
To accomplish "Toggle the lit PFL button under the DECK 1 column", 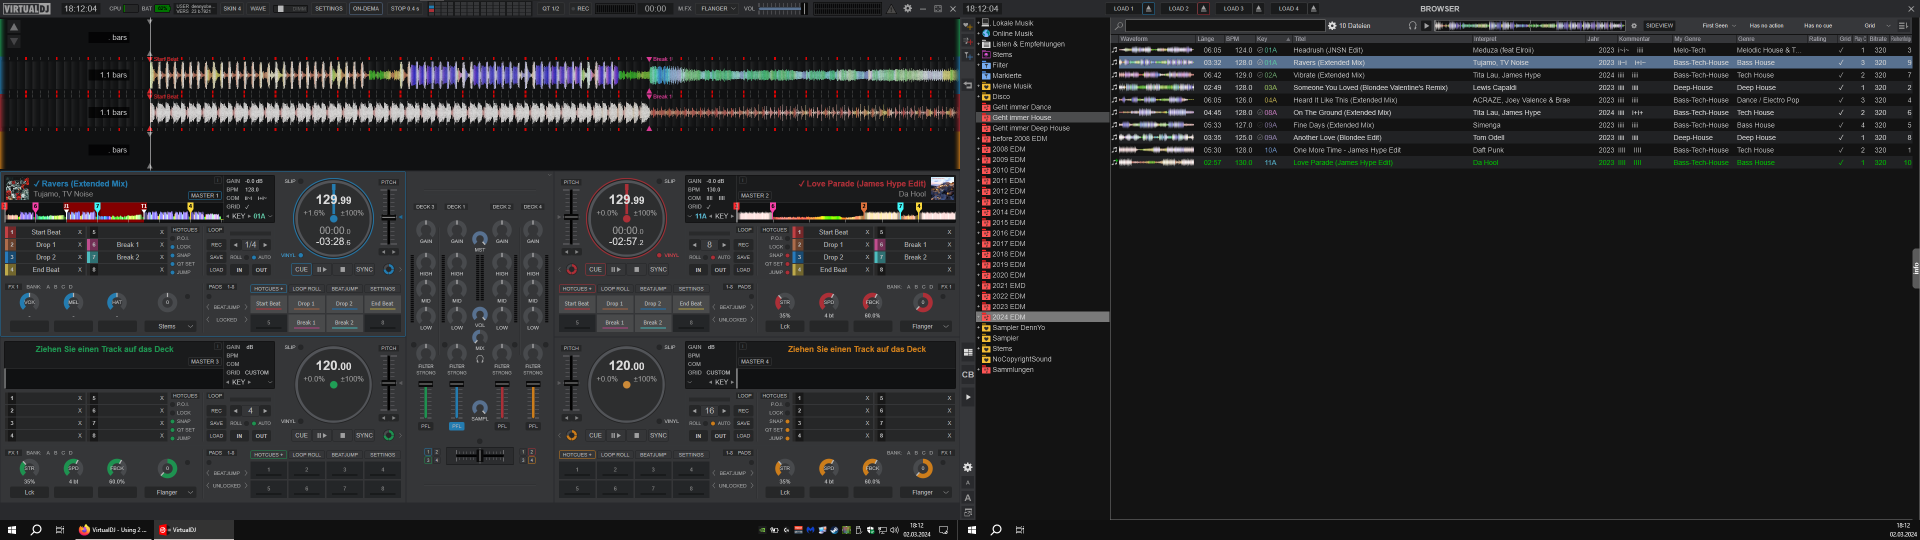I will 457,426.
